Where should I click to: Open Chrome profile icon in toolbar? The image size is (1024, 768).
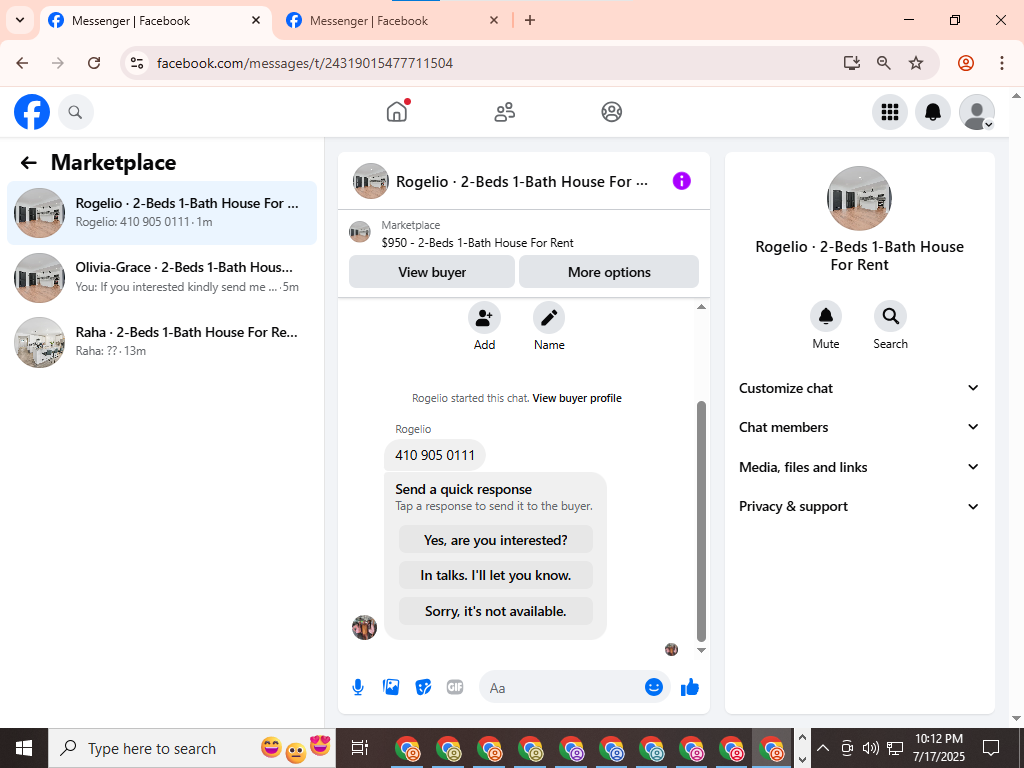[x=965, y=63]
